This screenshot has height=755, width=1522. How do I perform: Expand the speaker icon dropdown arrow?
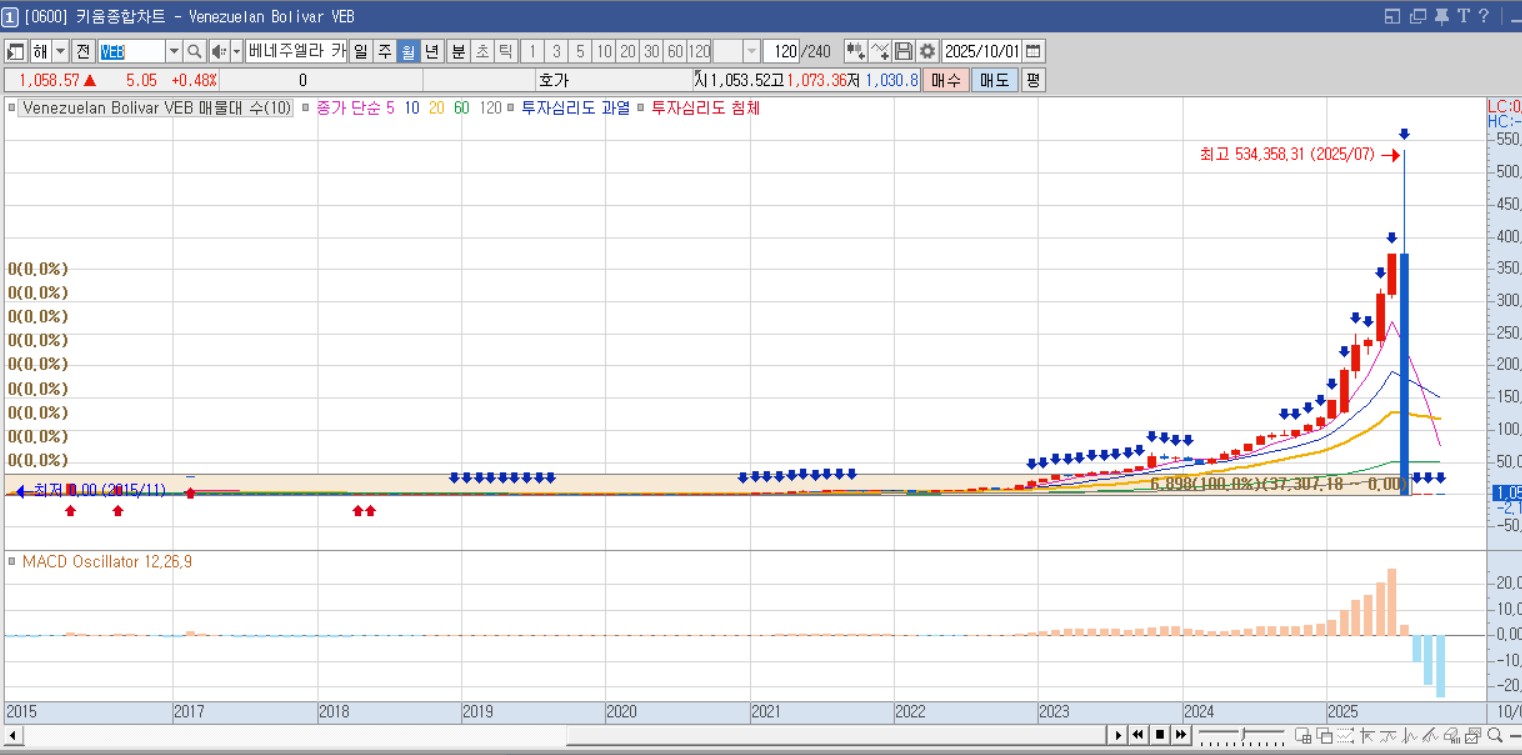(x=236, y=51)
